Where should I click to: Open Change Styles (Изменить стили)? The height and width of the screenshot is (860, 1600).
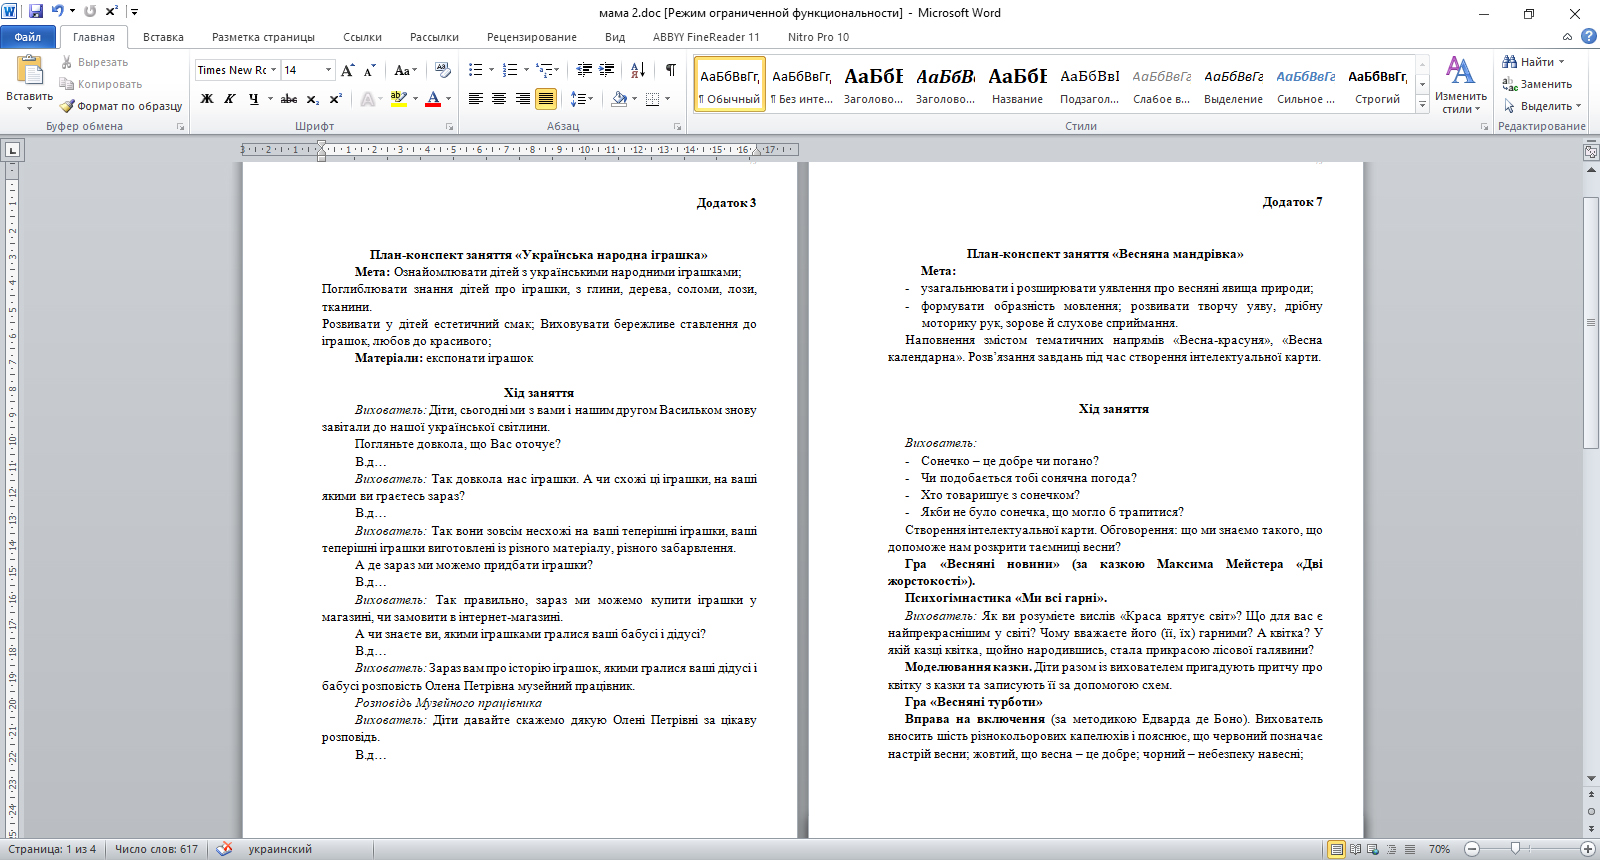coord(1460,85)
